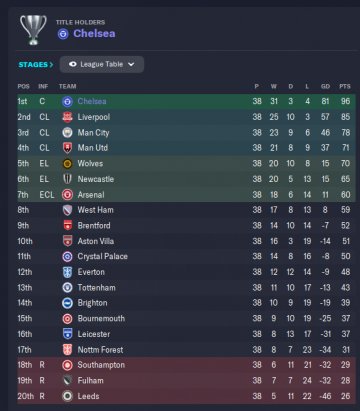Image resolution: width=360 pixels, height=411 pixels.
Task: Click the West Ham club badge
Action: 67,210
